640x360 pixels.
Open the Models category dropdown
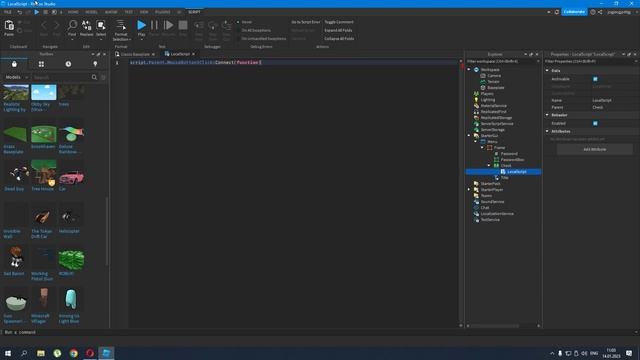(x=16, y=77)
